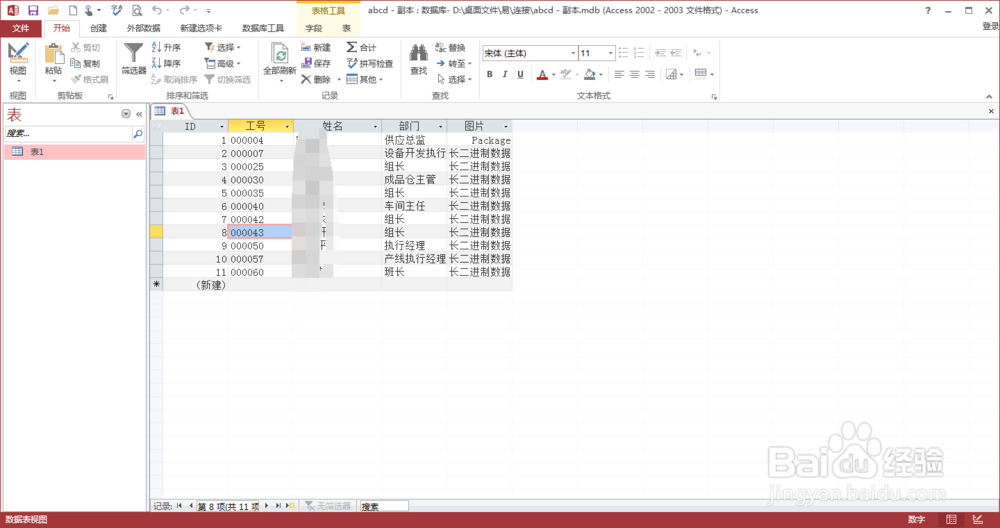Switch to 数据库工具 (Database Tools) tab
Image resolution: width=1000 pixels, height=528 pixels.
(263, 28)
